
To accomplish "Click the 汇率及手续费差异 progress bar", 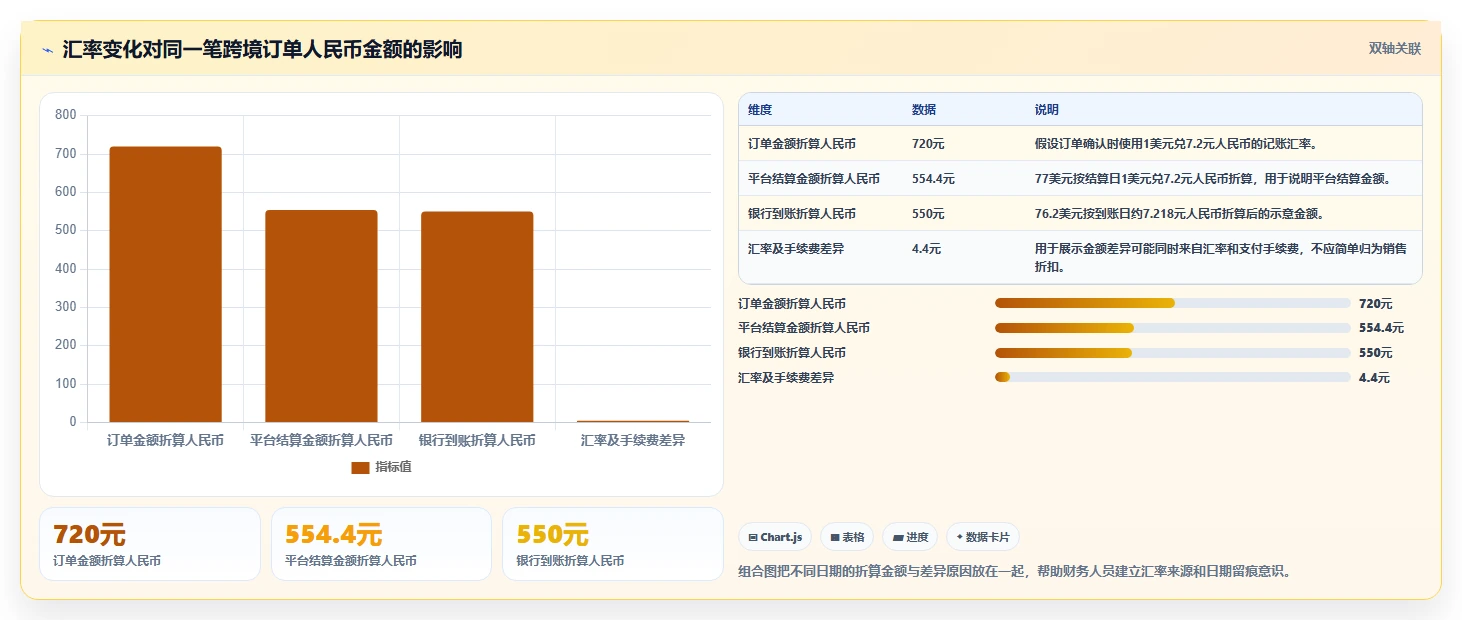I will point(1172,377).
